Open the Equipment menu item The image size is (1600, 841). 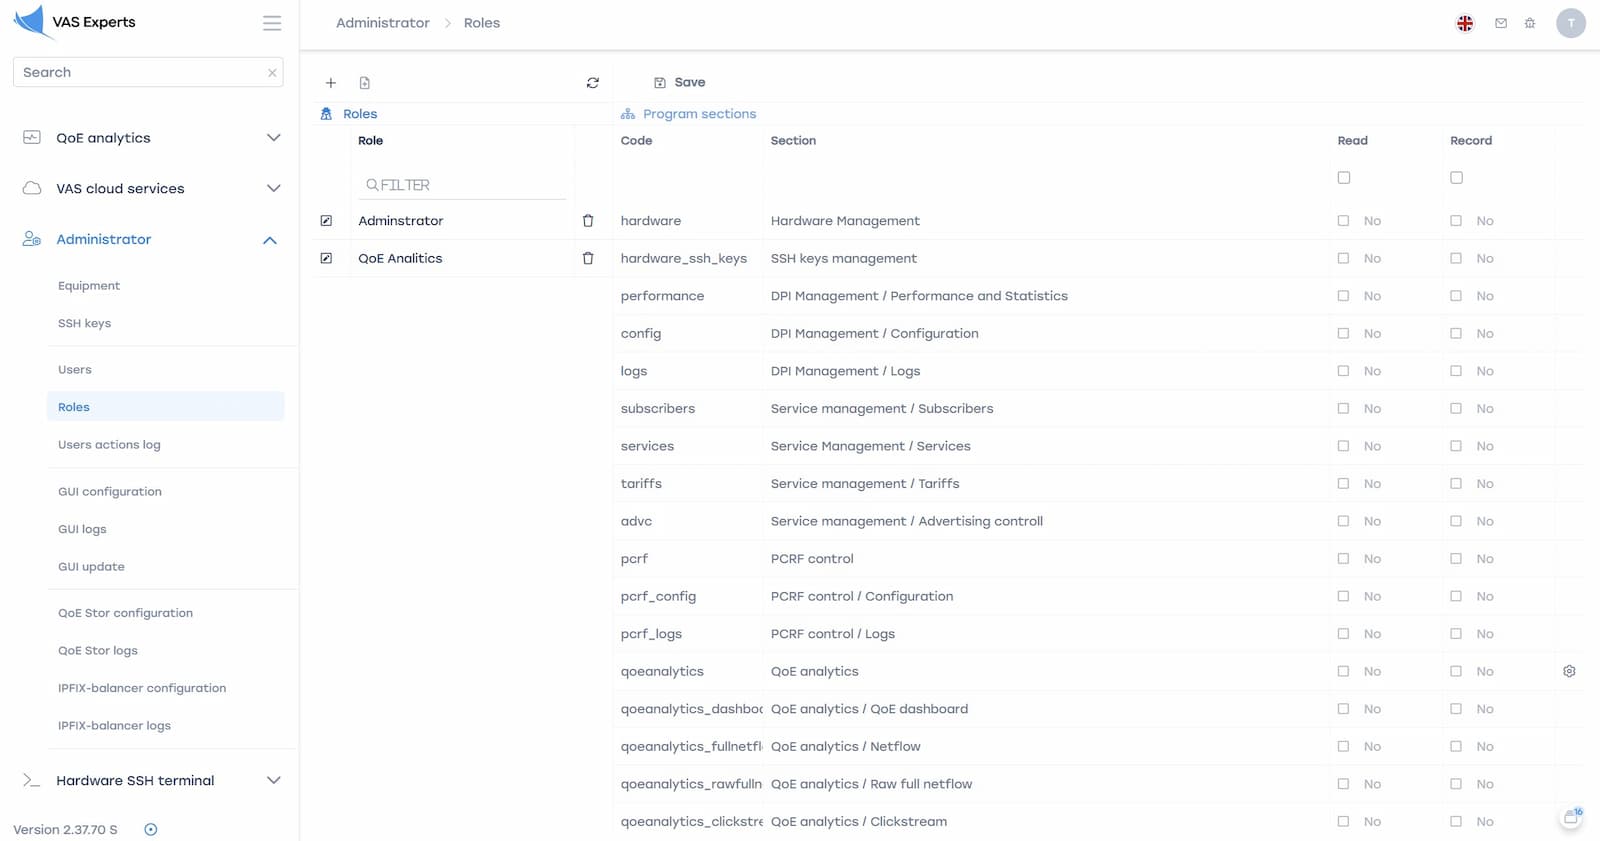click(x=89, y=286)
